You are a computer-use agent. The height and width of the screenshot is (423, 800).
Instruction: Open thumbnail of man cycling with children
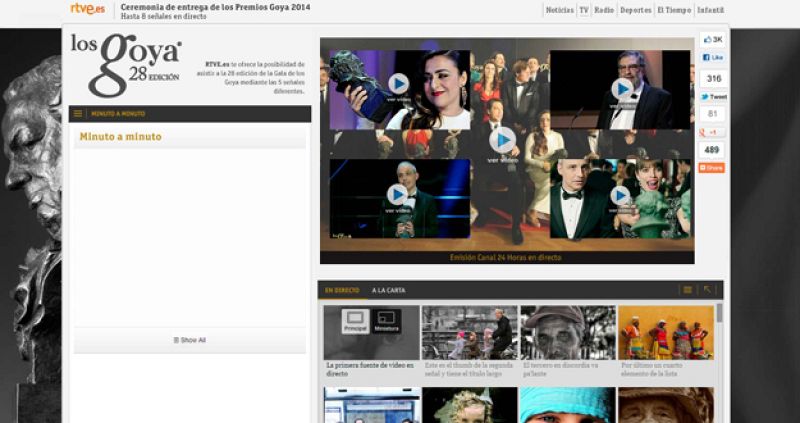pyautogui.click(x=469, y=333)
